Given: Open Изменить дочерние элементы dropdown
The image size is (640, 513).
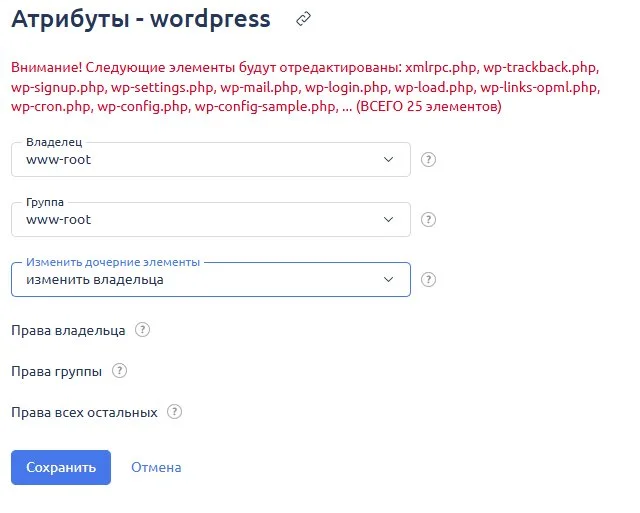Looking at the screenshot, I should 211,280.
